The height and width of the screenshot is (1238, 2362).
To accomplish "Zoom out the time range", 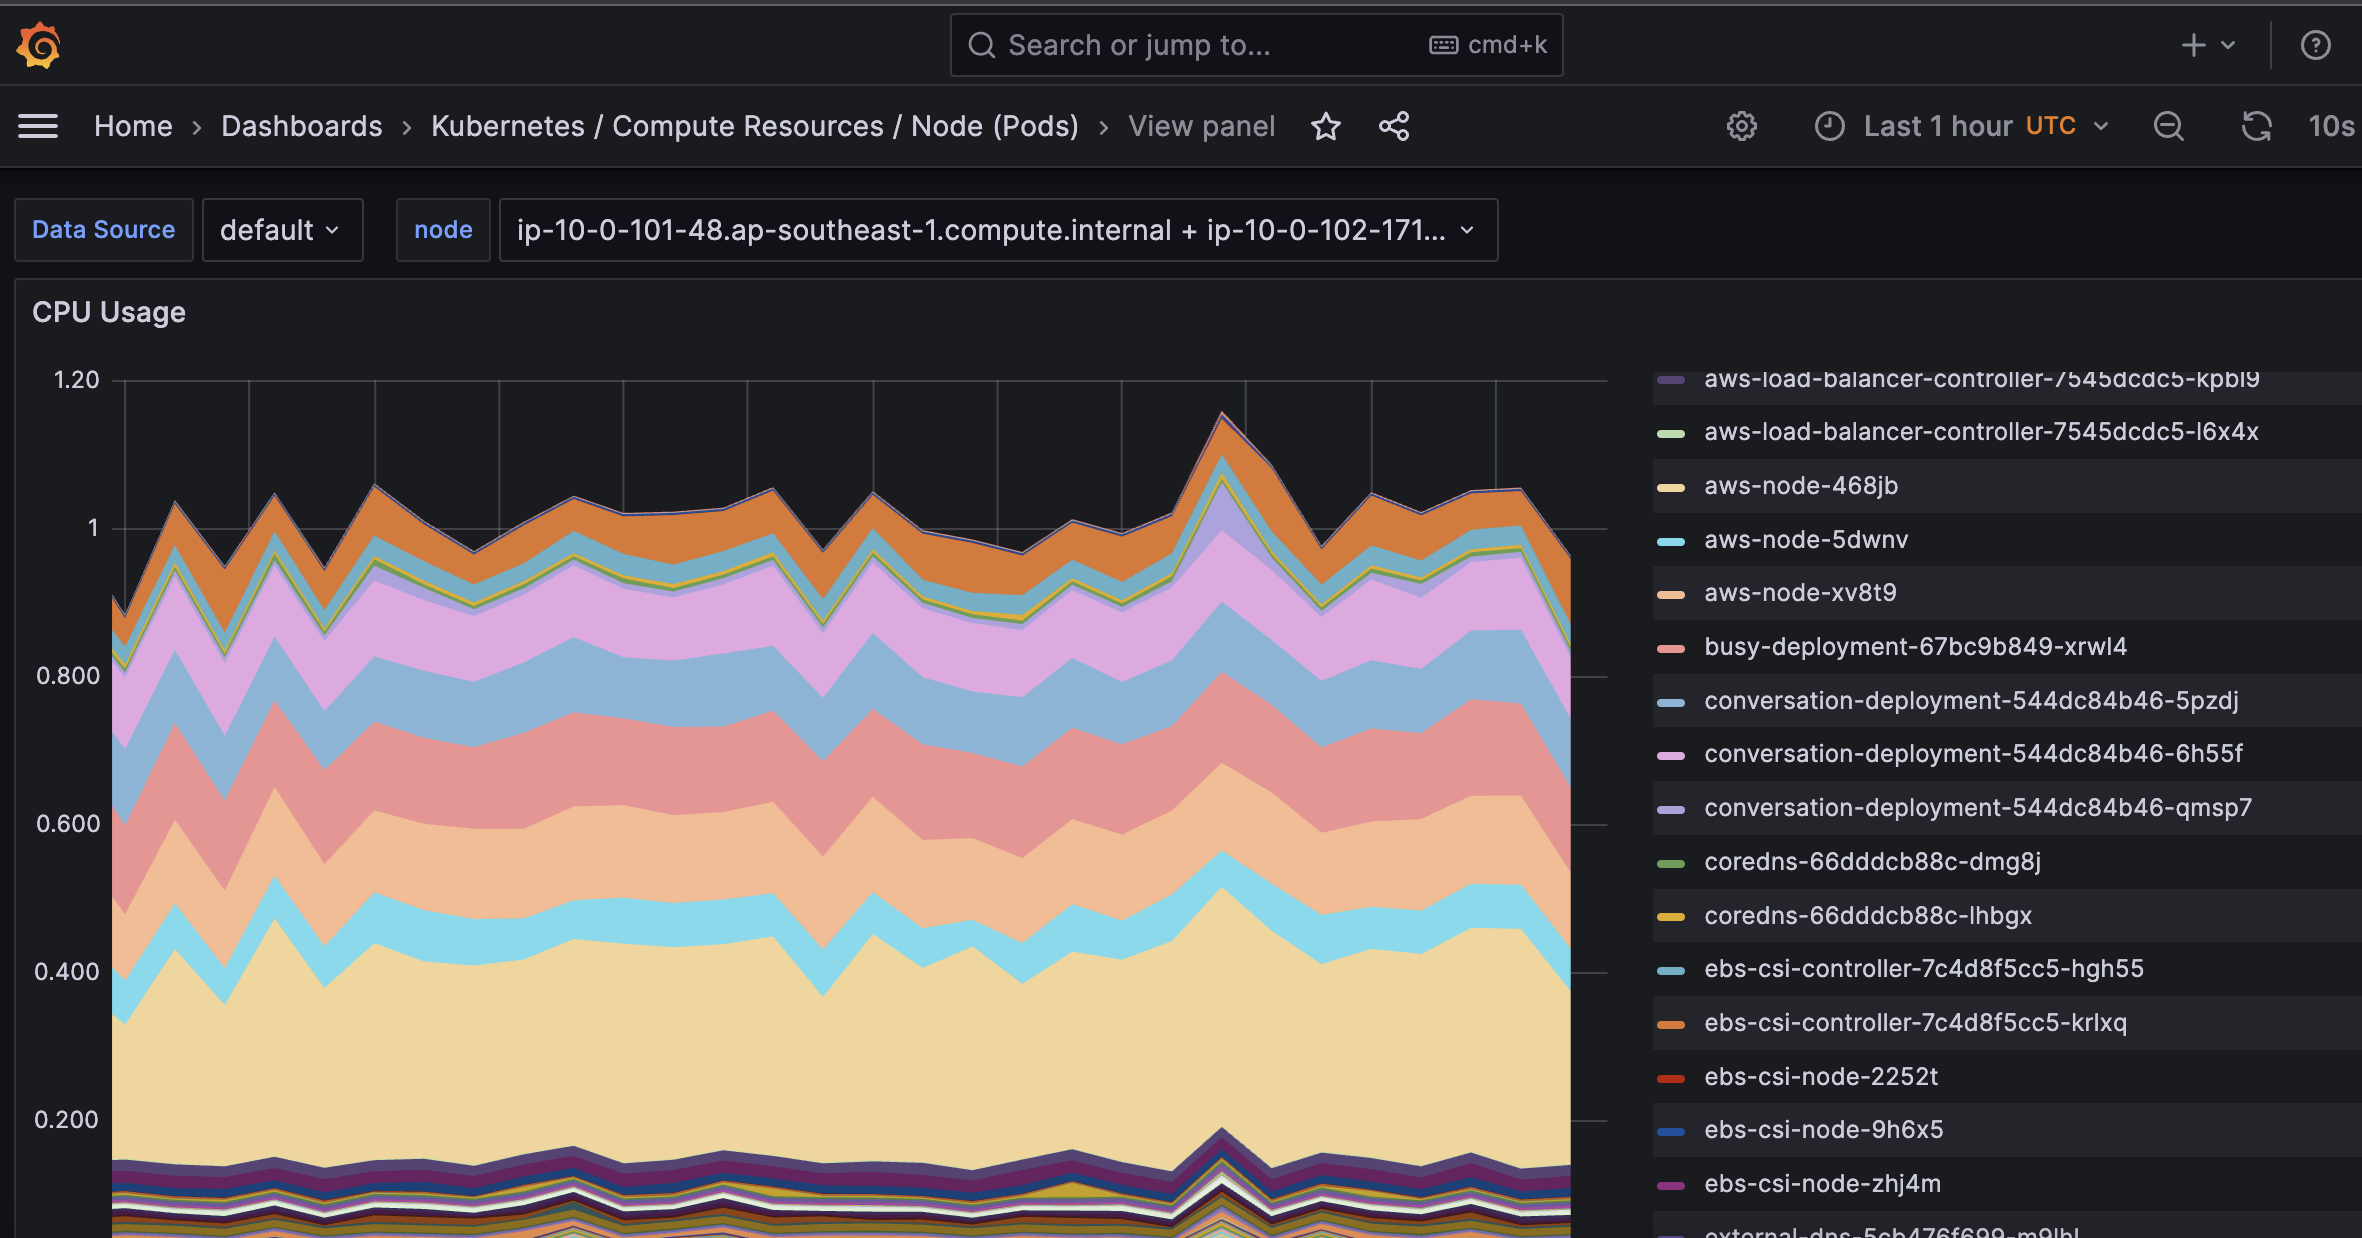I will (2168, 126).
